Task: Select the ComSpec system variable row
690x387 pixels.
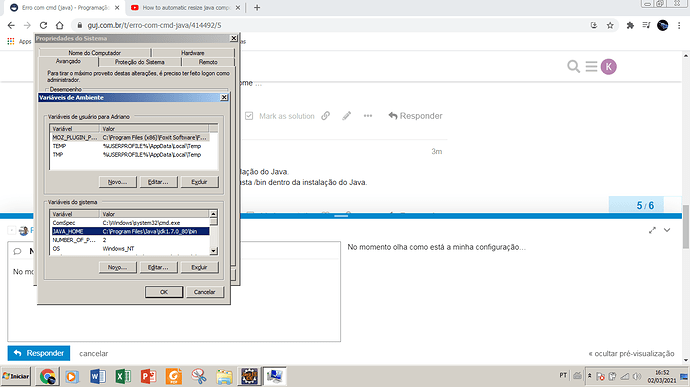Action: [x=130, y=223]
